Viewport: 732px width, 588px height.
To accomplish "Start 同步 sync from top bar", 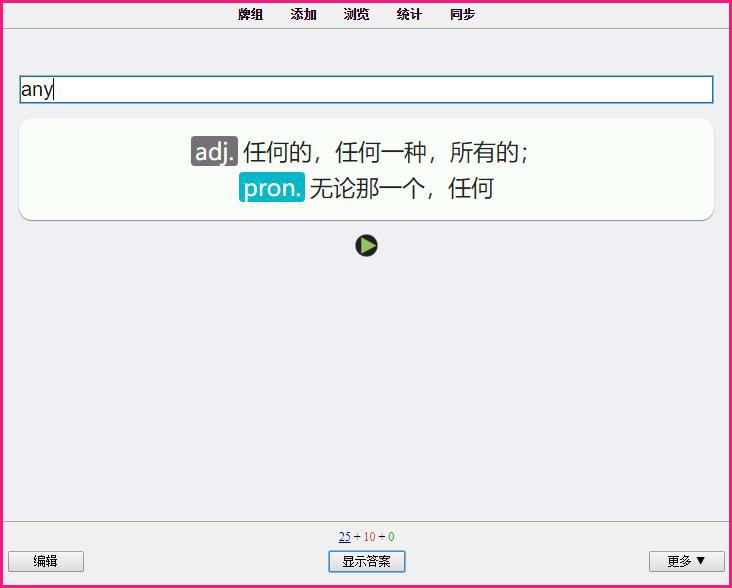I will [x=463, y=14].
